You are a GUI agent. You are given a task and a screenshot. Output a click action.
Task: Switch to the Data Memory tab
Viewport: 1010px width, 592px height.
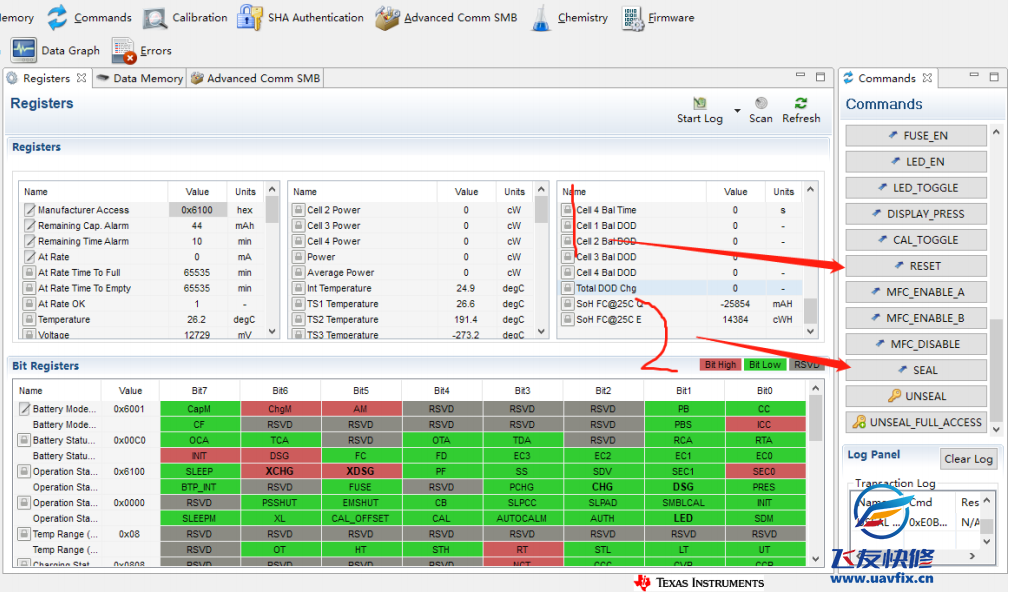139,78
